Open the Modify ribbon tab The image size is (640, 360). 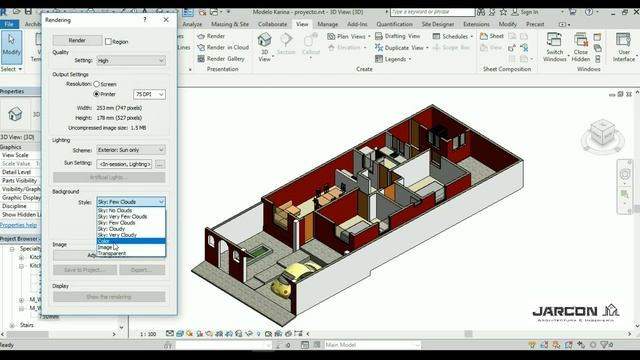click(507, 24)
